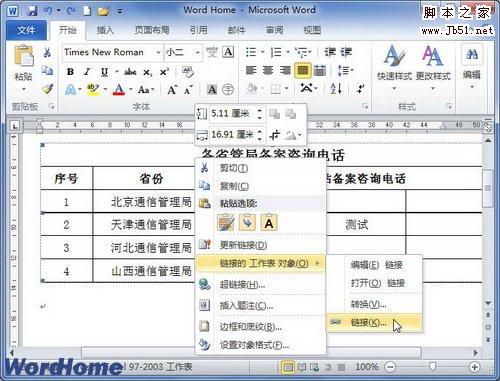Image resolution: width=500 pixels, height=381 pixels.
Task: Open the font size dropdown
Action: (x=197, y=52)
